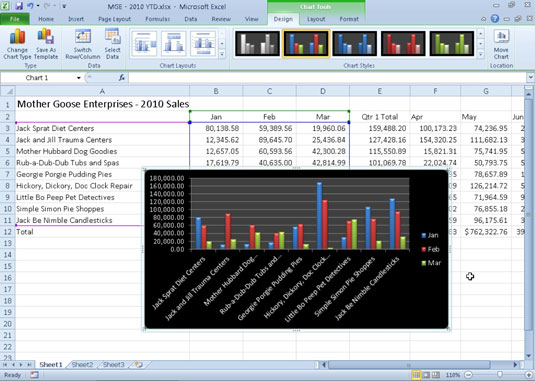
Task: Click cell B3 value 80,138.58
Action: coord(216,128)
